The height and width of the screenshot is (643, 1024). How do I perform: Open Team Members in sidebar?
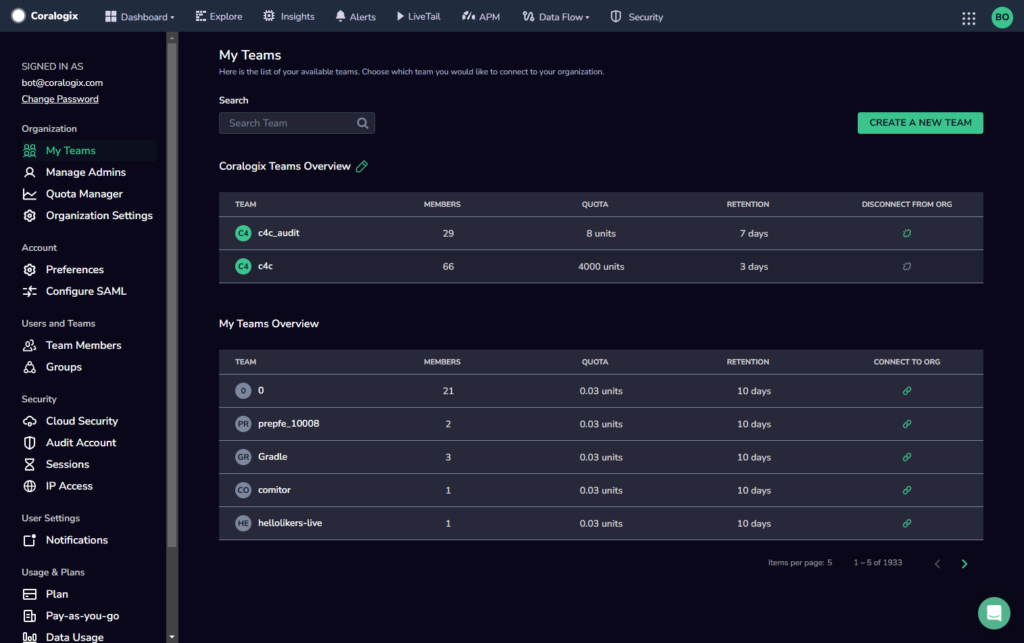[x=72, y=345]
